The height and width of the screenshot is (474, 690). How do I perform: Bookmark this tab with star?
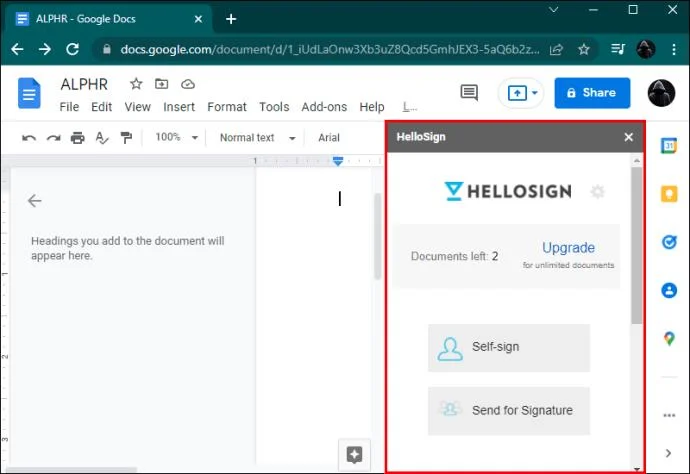(x=584, y=49)
